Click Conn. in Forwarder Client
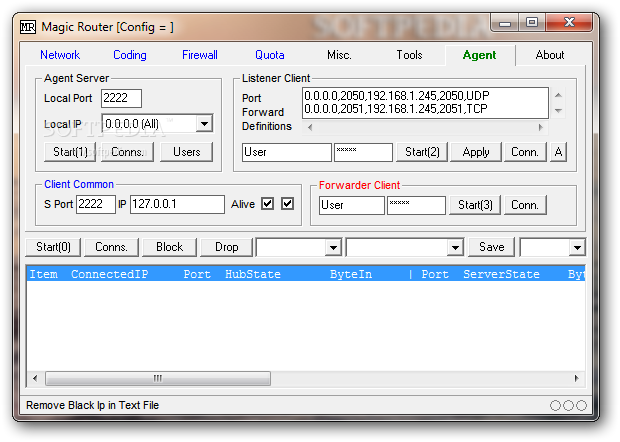This screenshot has width=620, height=442. click(x=525, y=205)
